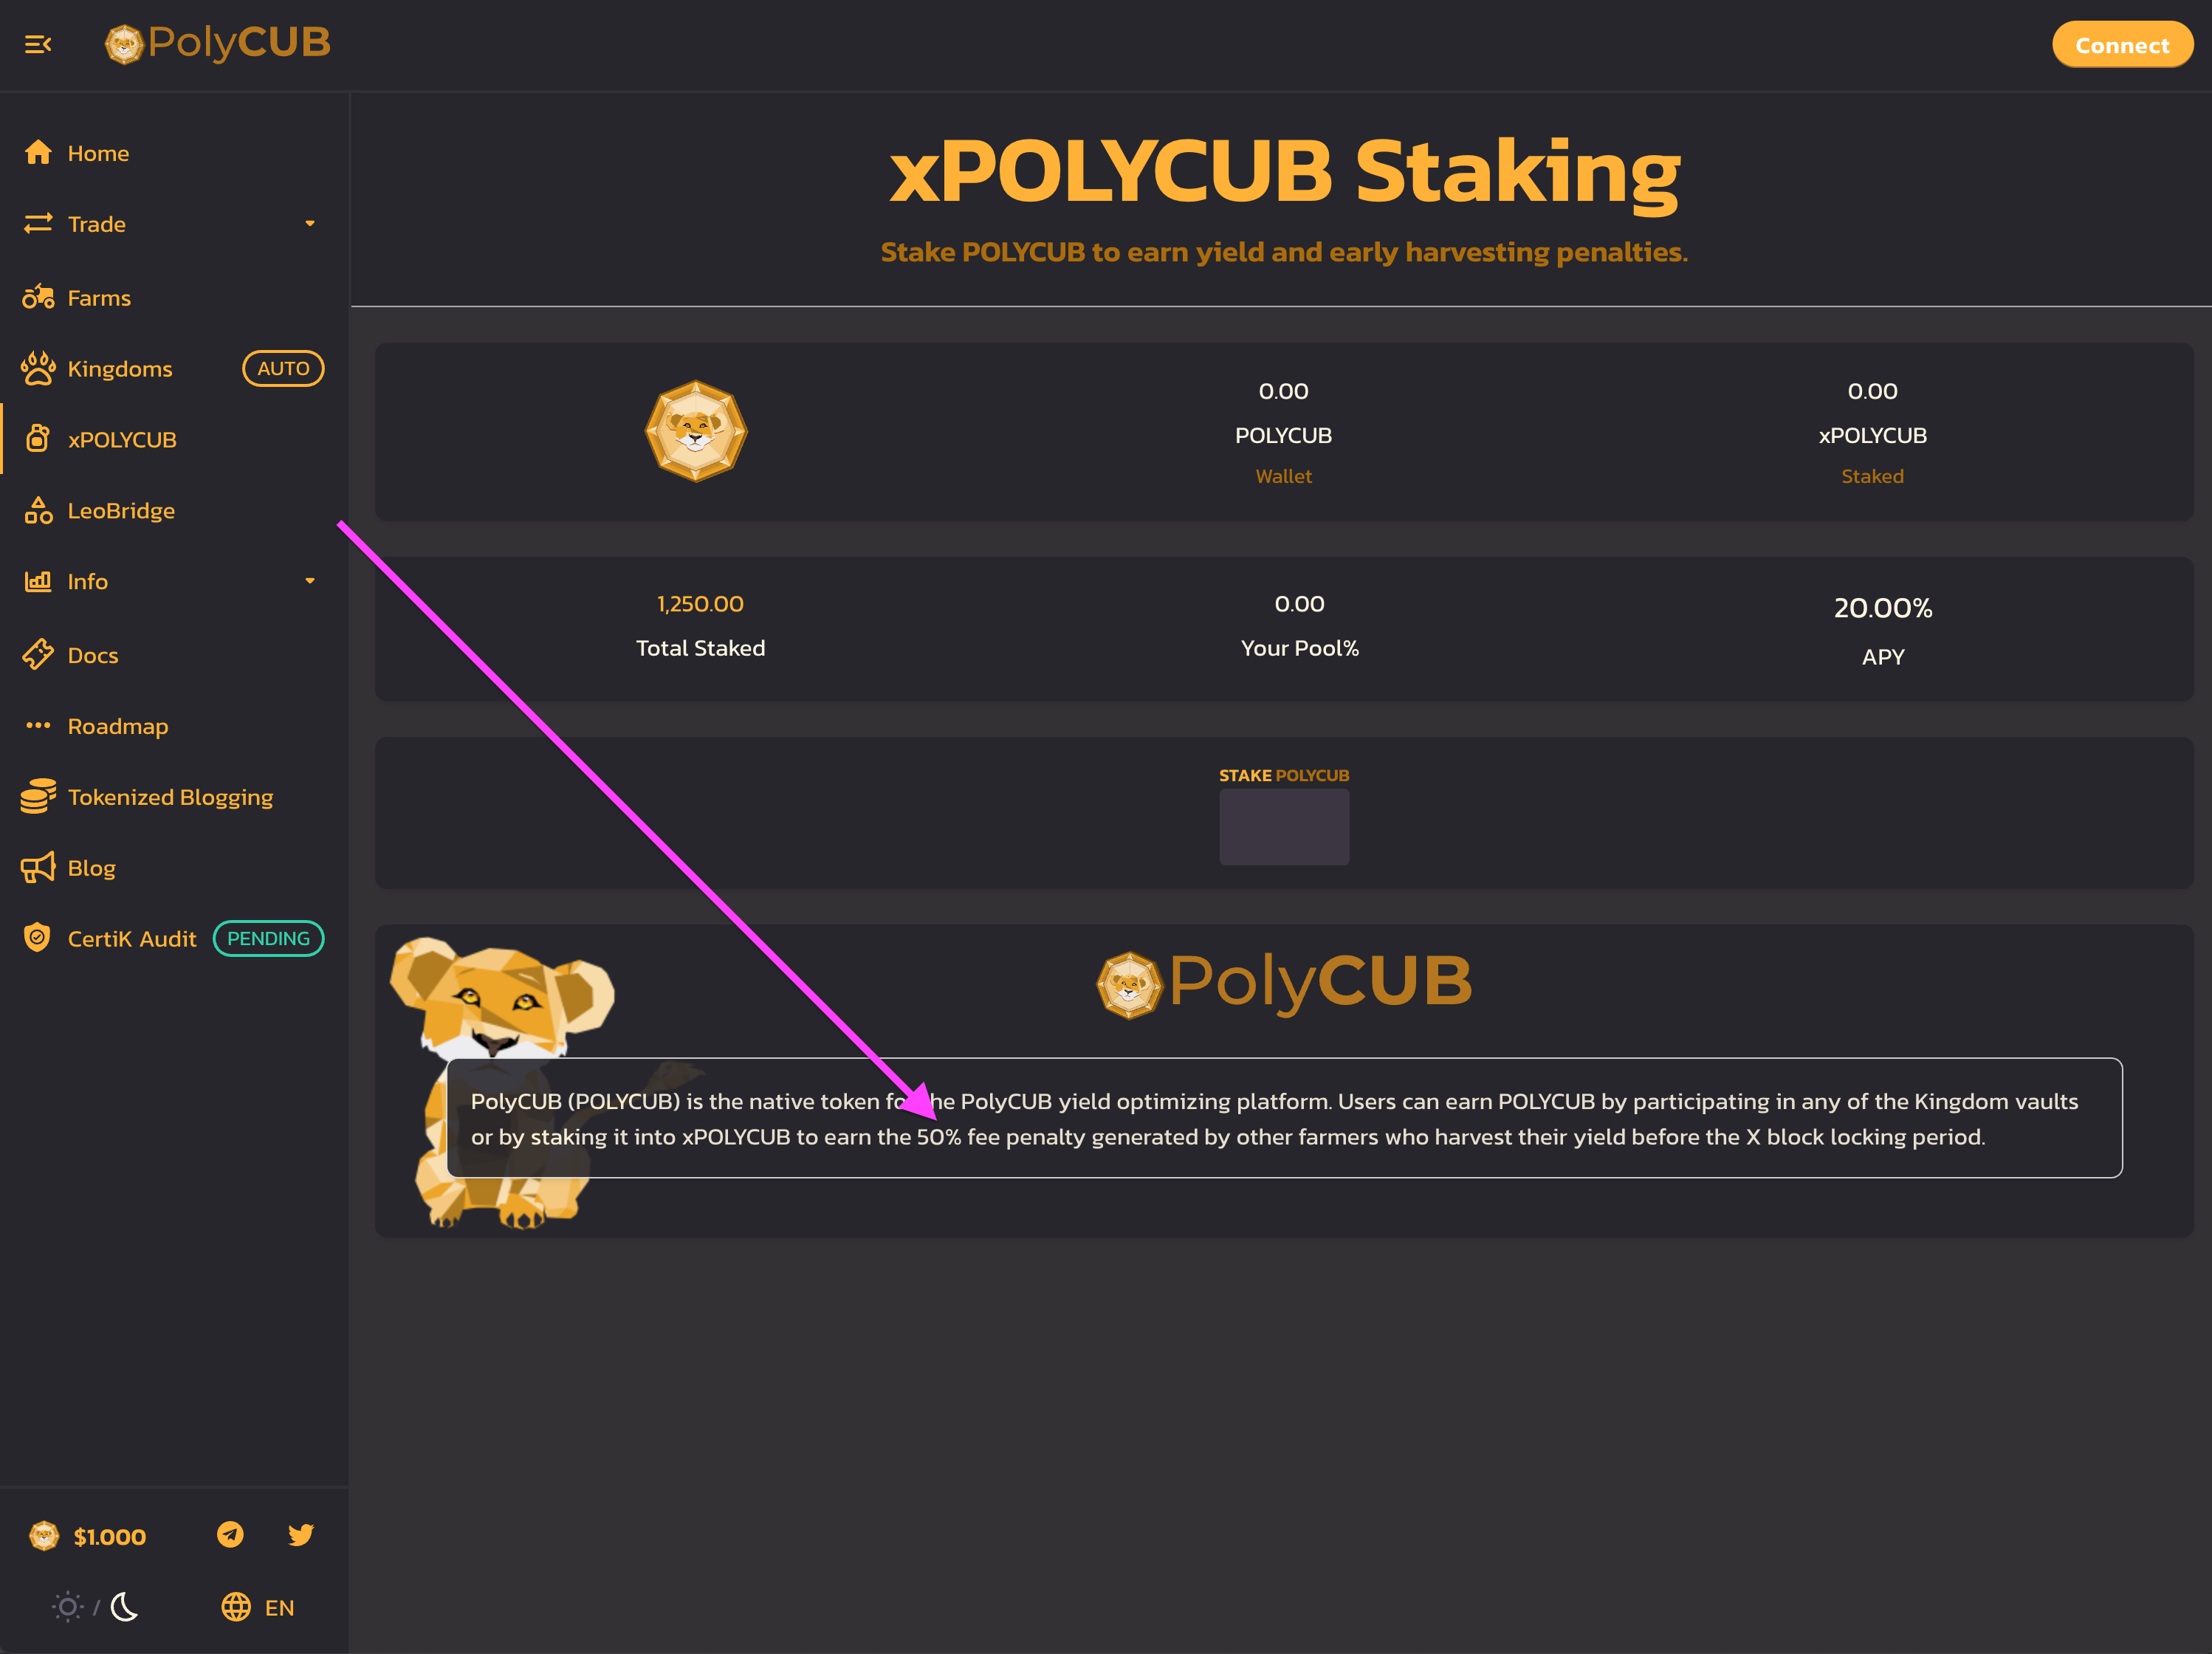Collapse the sidebar with the menu icon
This screenshot has height=1654, width=2212.
tap(38, 44)
